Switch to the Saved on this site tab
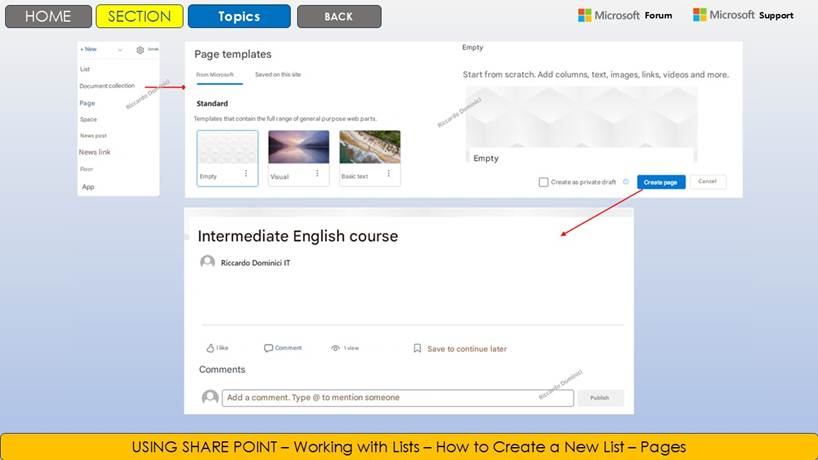The image size is (818, 460). pos(278,75)
